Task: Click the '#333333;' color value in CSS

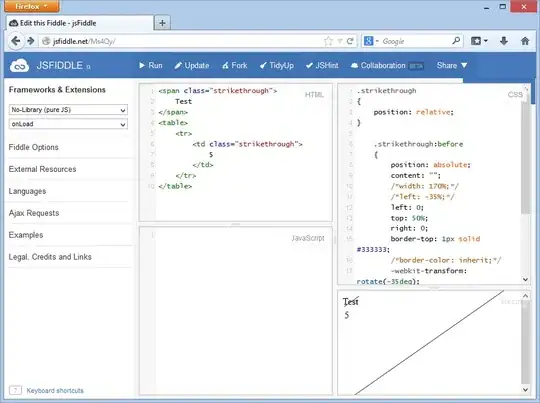Action: pyautogui.click(x=373, y=249)
